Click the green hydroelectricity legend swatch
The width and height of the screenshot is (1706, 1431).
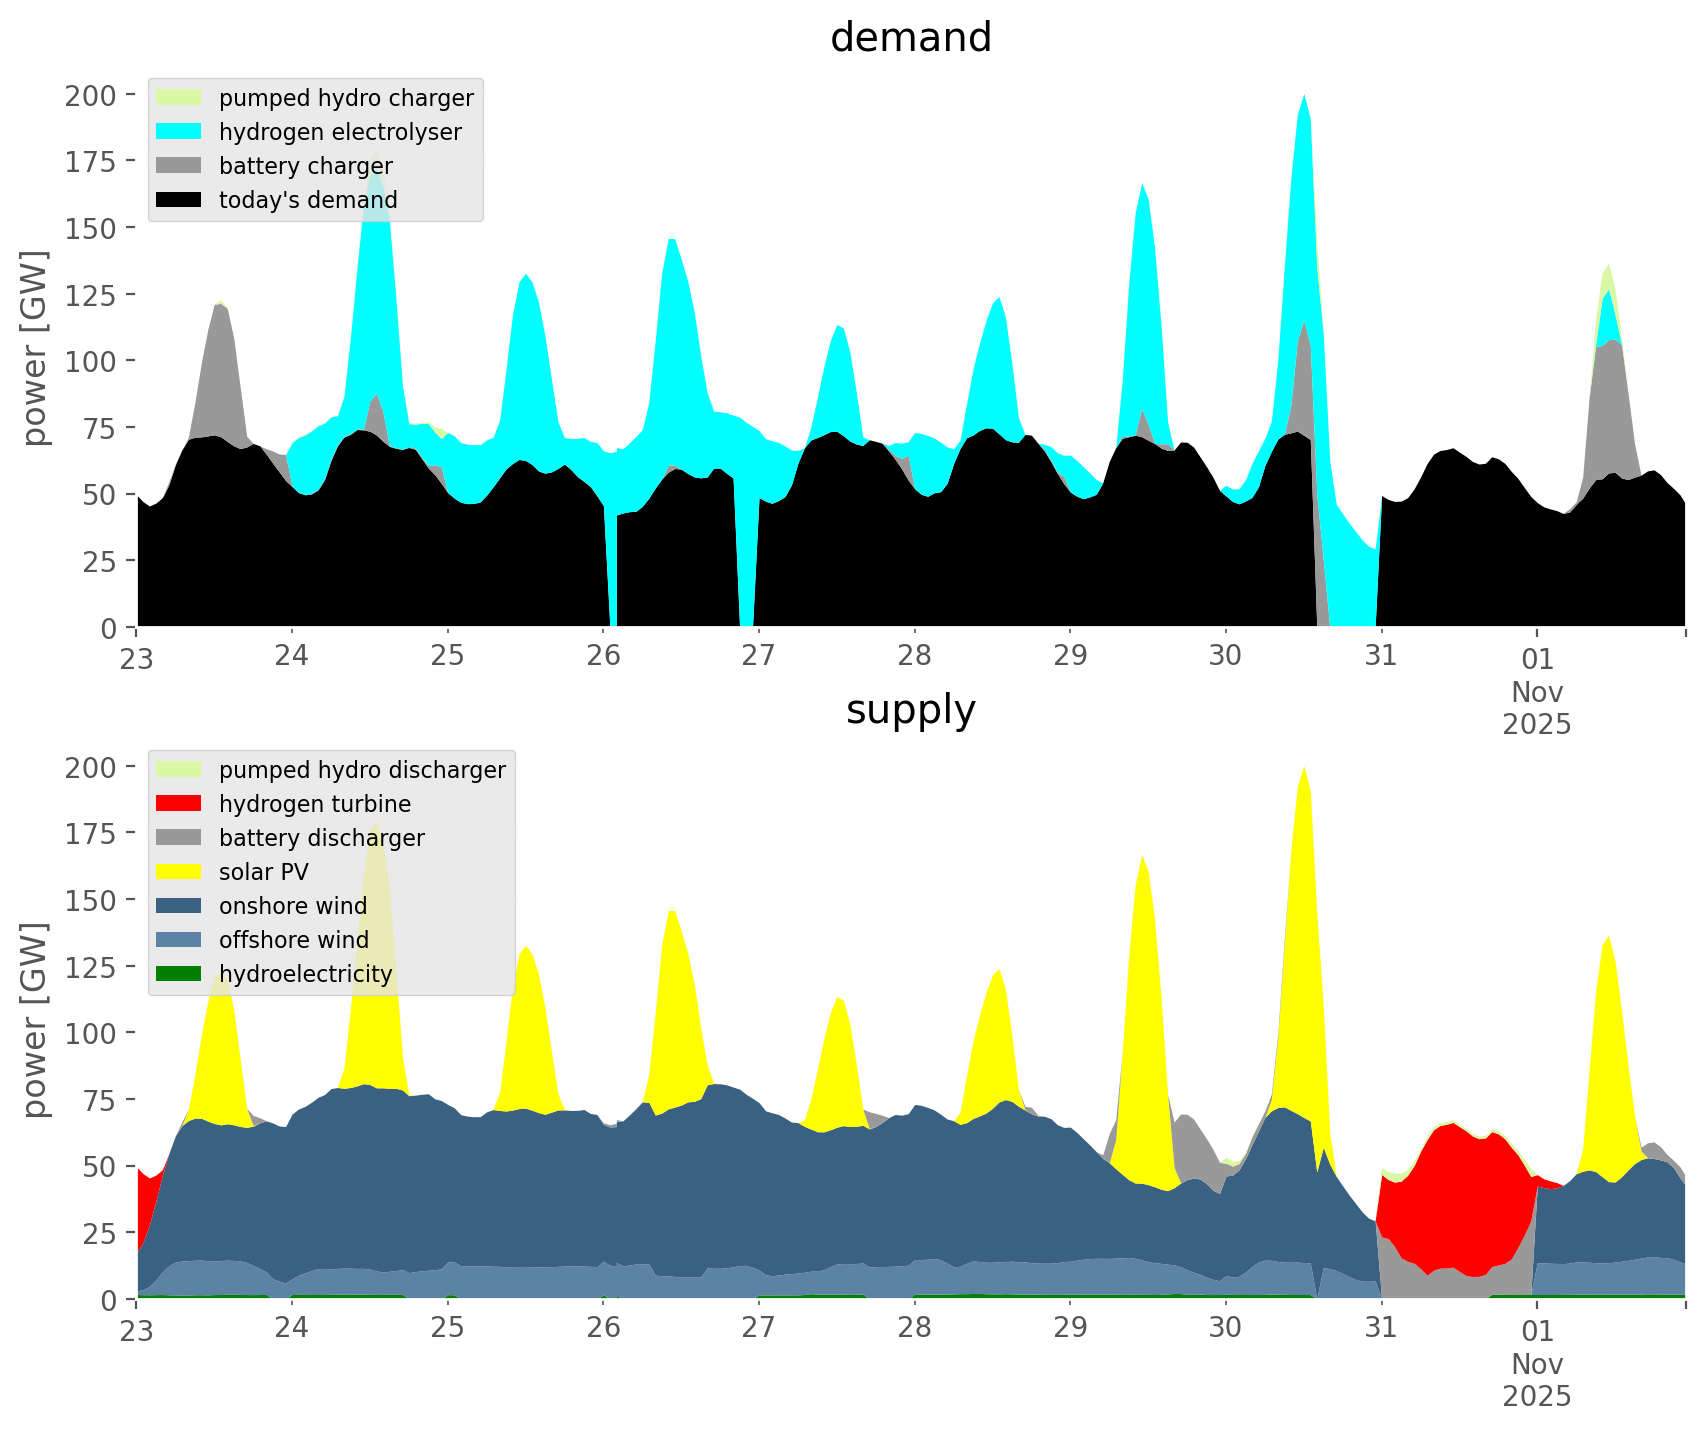point(178,974)
